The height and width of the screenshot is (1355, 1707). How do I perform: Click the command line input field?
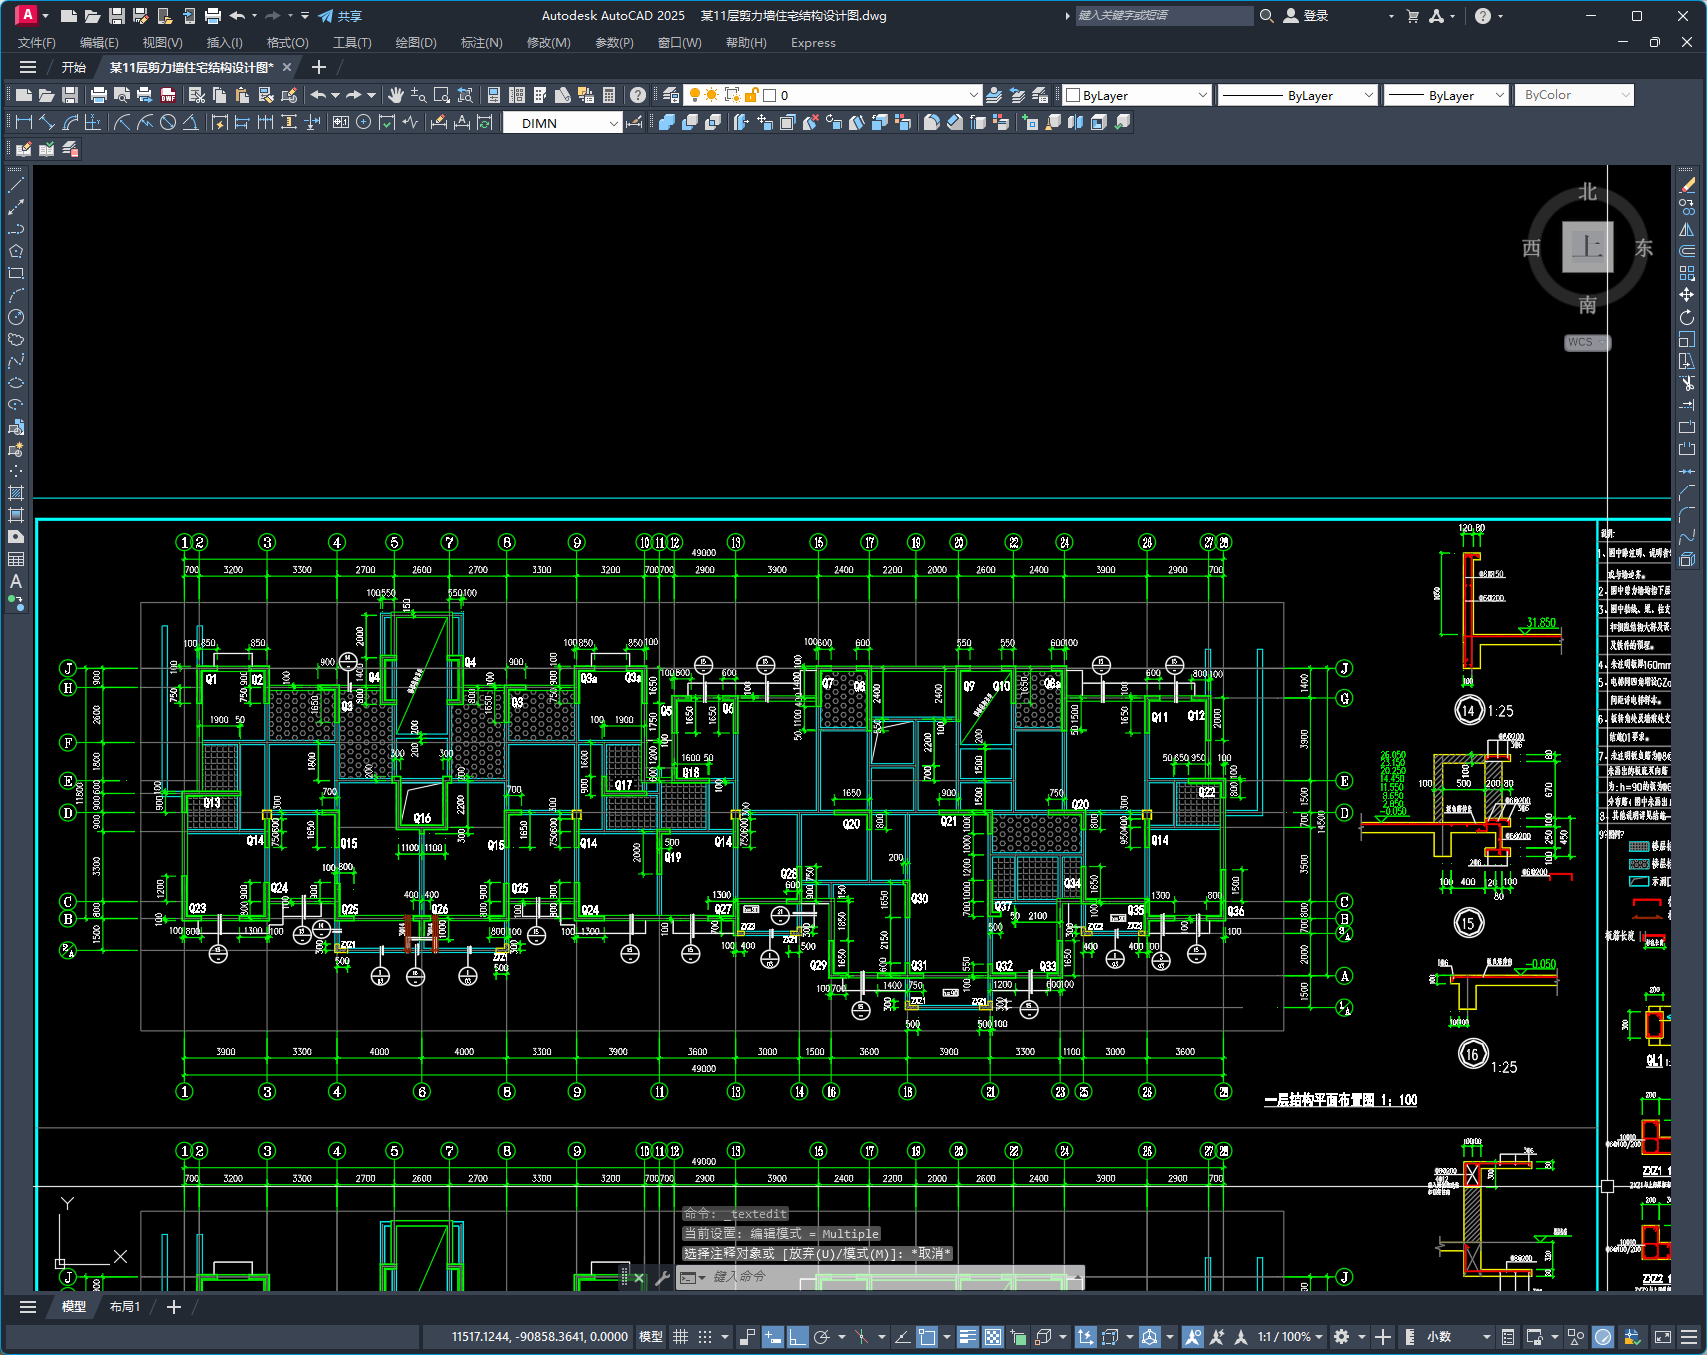pyautogui.click(x=890, y=1277)
